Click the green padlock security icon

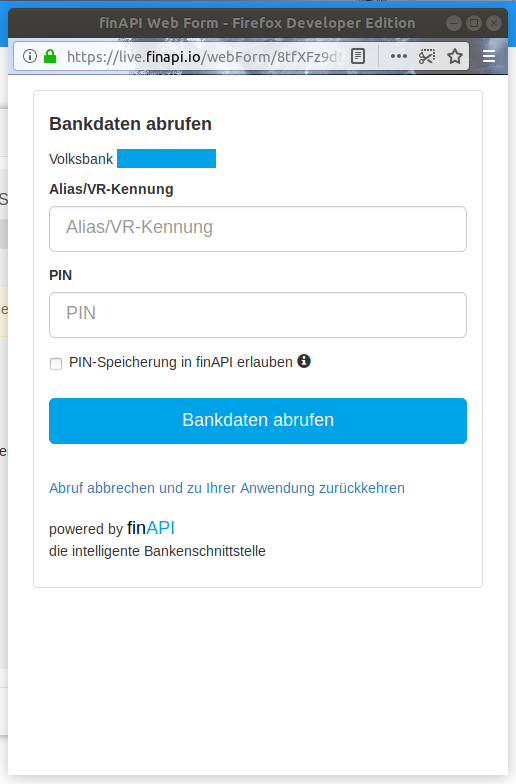50,56
